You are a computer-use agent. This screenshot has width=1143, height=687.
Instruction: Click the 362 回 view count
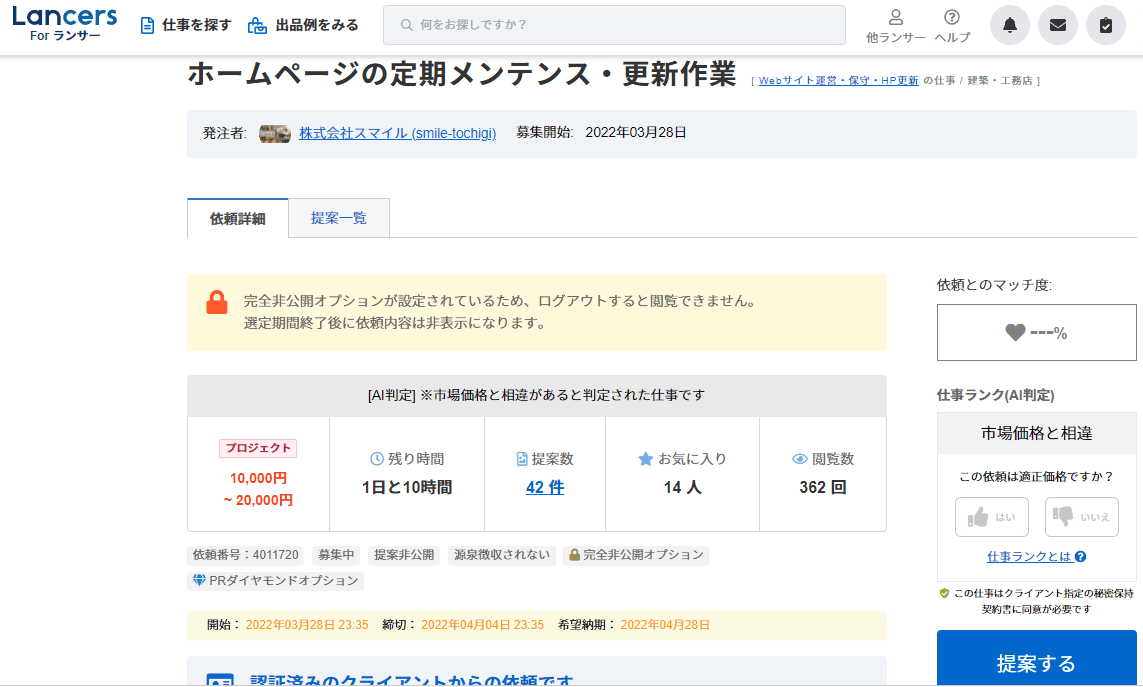coord(823,487)
